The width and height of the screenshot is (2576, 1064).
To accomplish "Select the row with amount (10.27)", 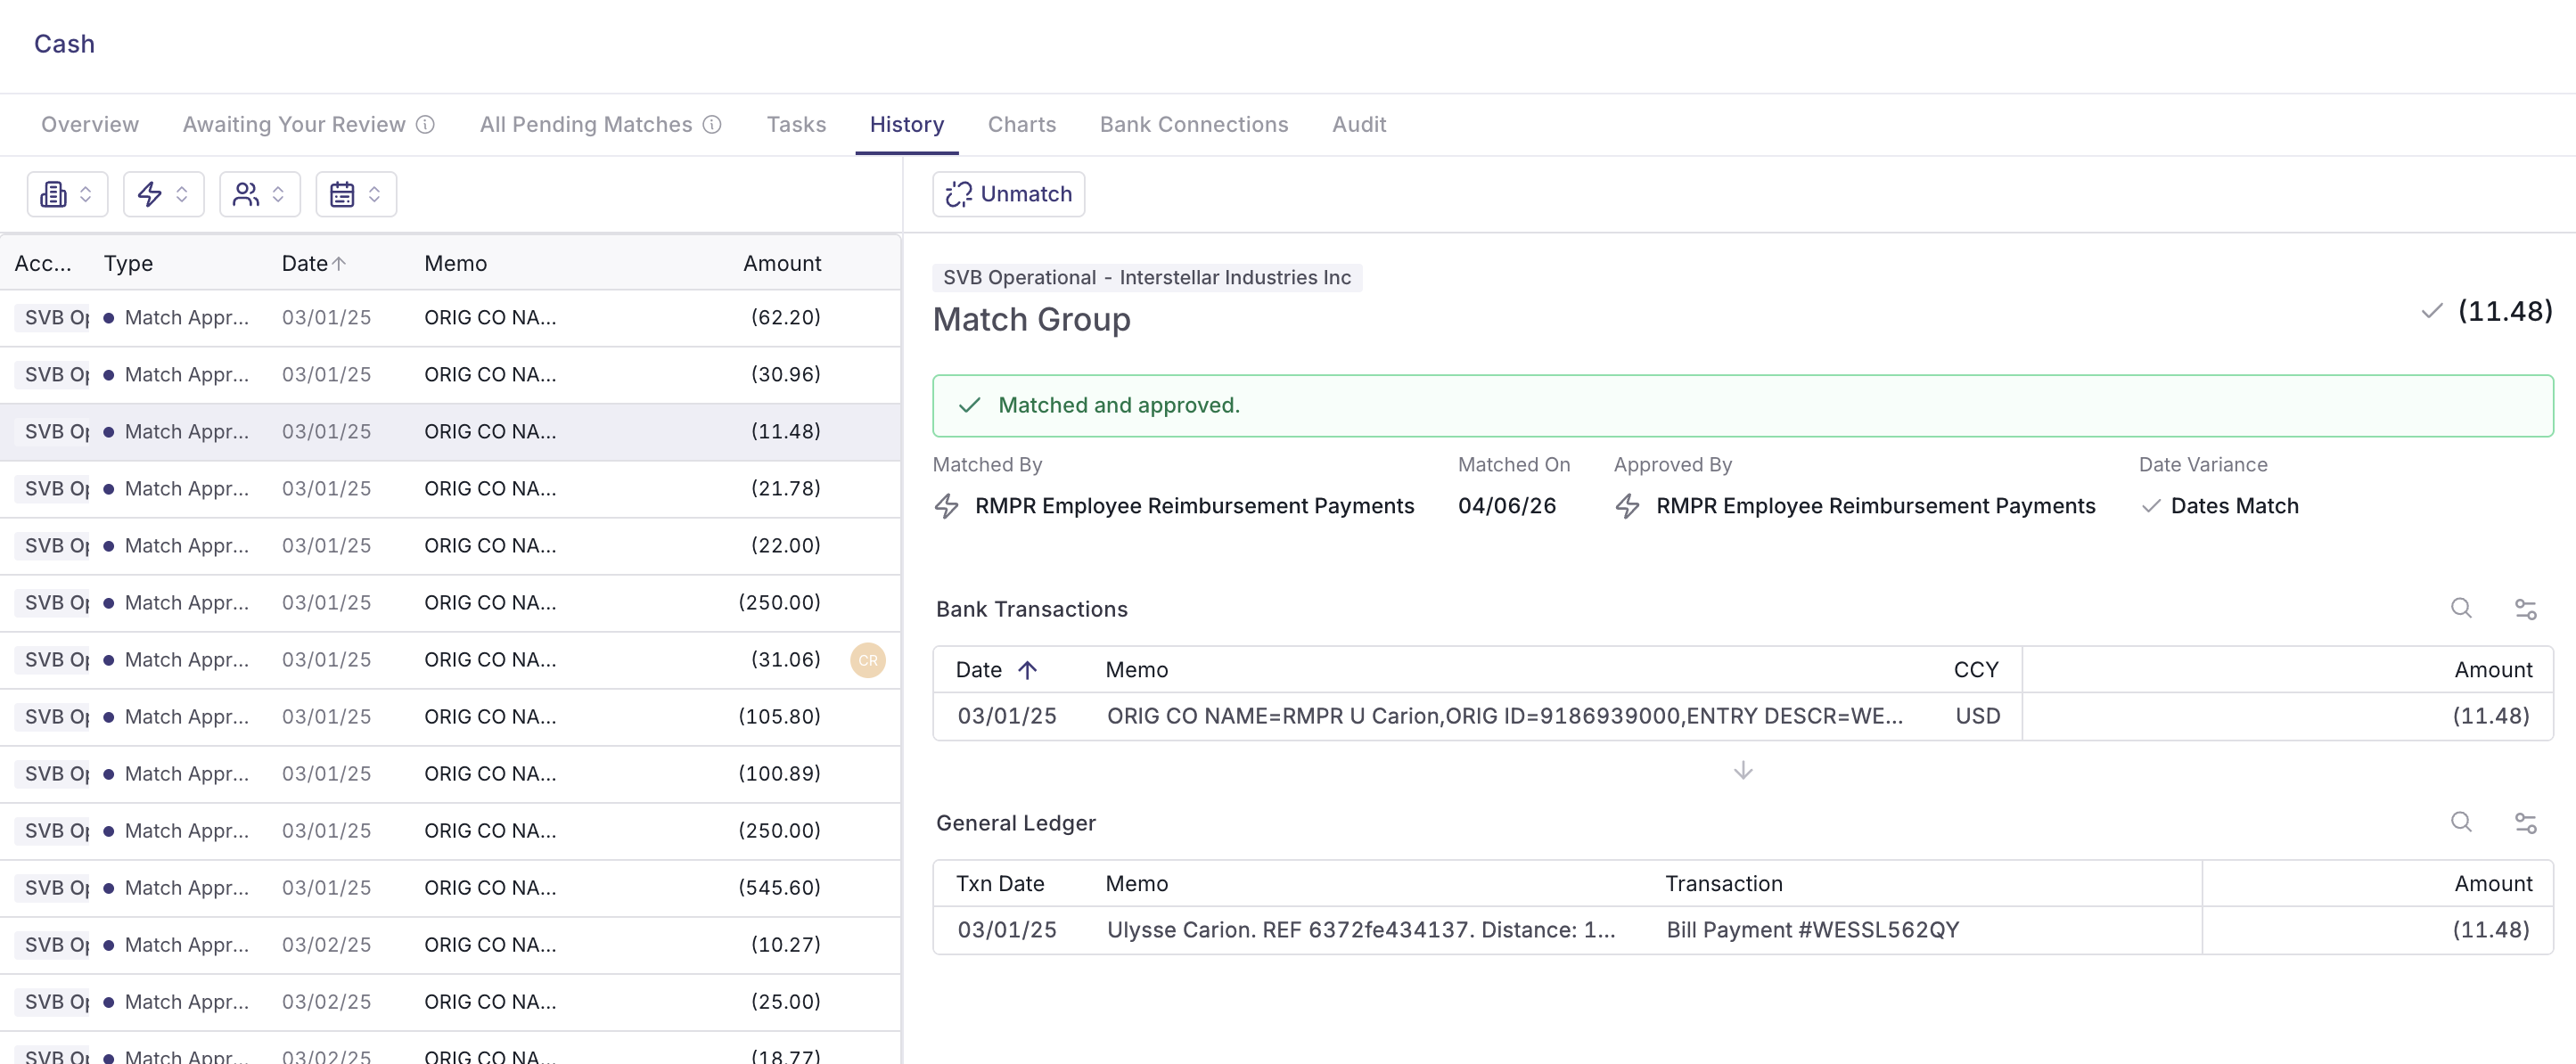I will point(450,945).
